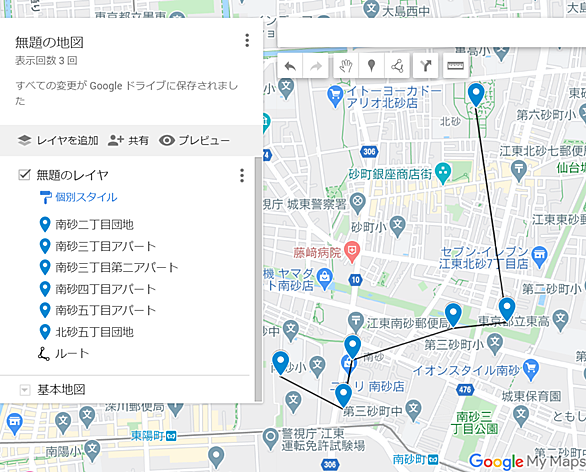This screenshot has width=586, height=472.
Task: Select the hand pan tool
Action: pyautogui.click(x=346, y=66)
